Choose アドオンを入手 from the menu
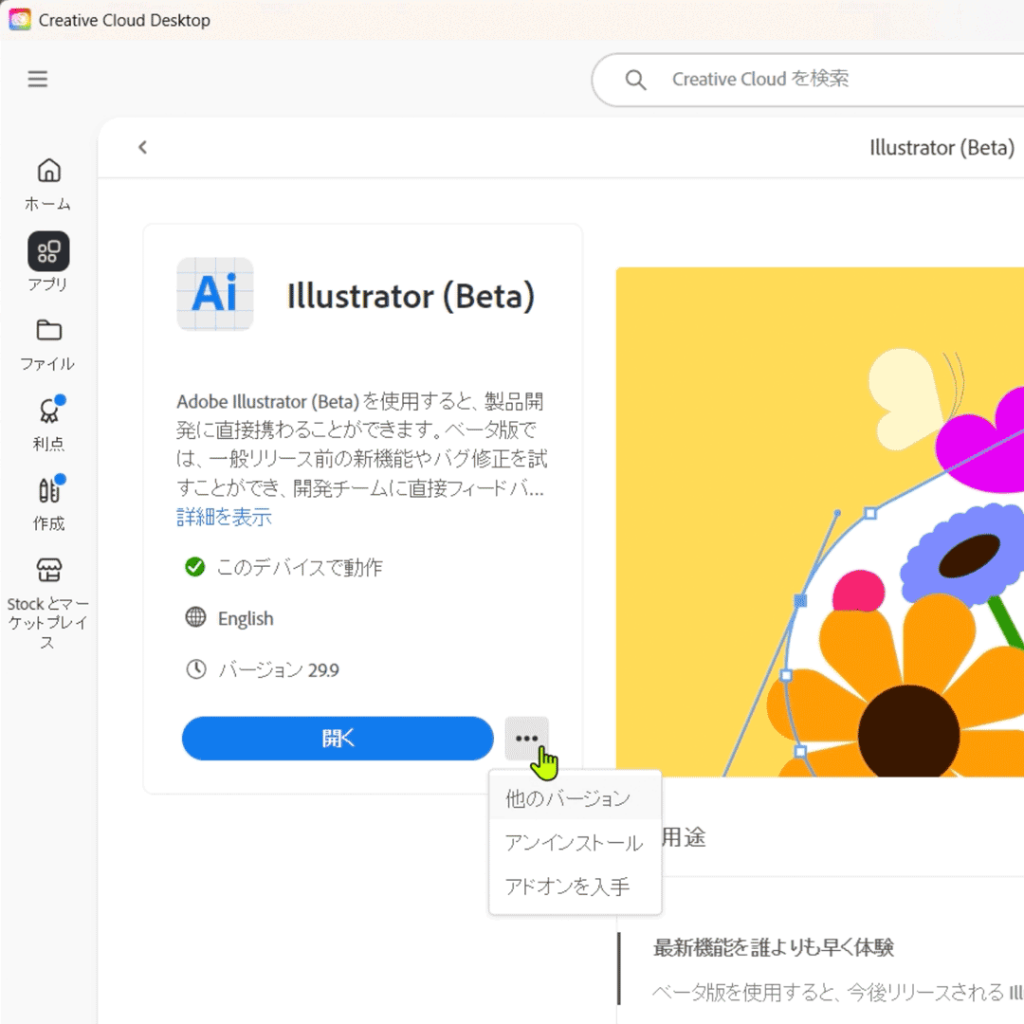The height and width of the screenshot is (1024, 1024). pyautogui.click(x=575, y=886)
